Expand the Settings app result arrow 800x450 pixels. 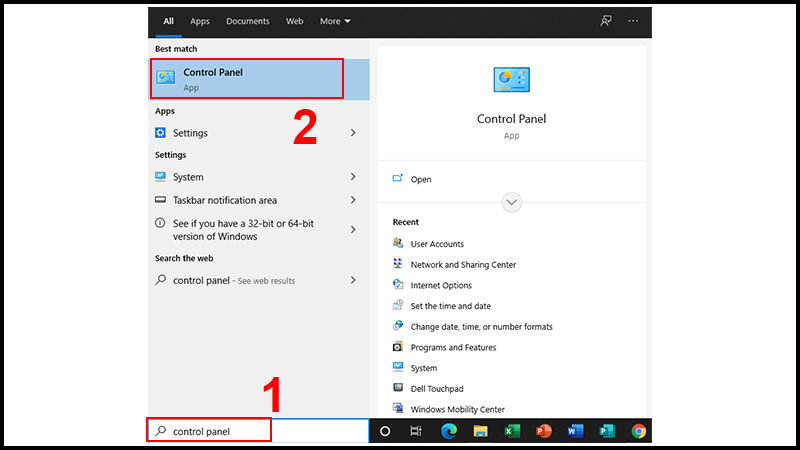pos(352,133)
